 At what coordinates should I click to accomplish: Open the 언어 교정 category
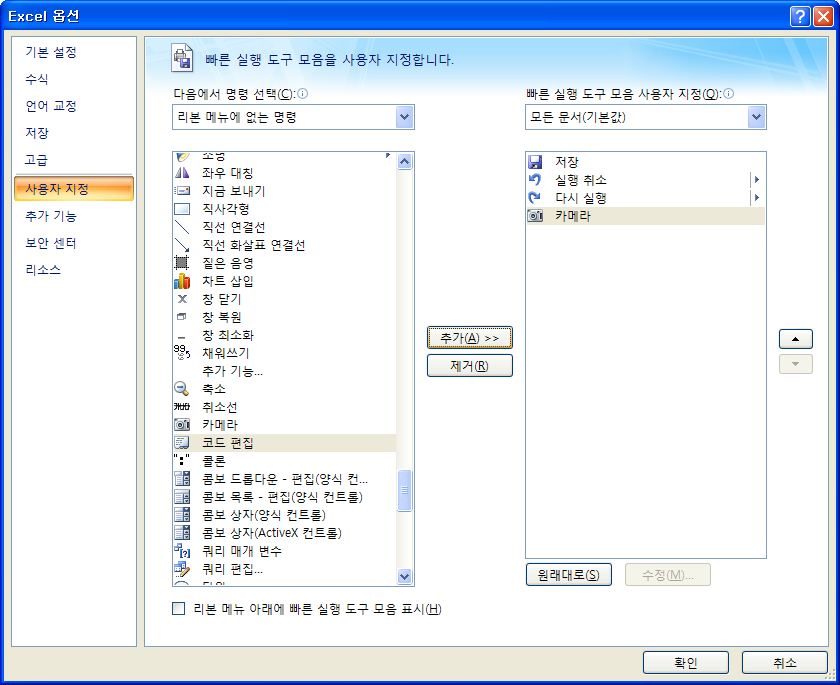74,106
